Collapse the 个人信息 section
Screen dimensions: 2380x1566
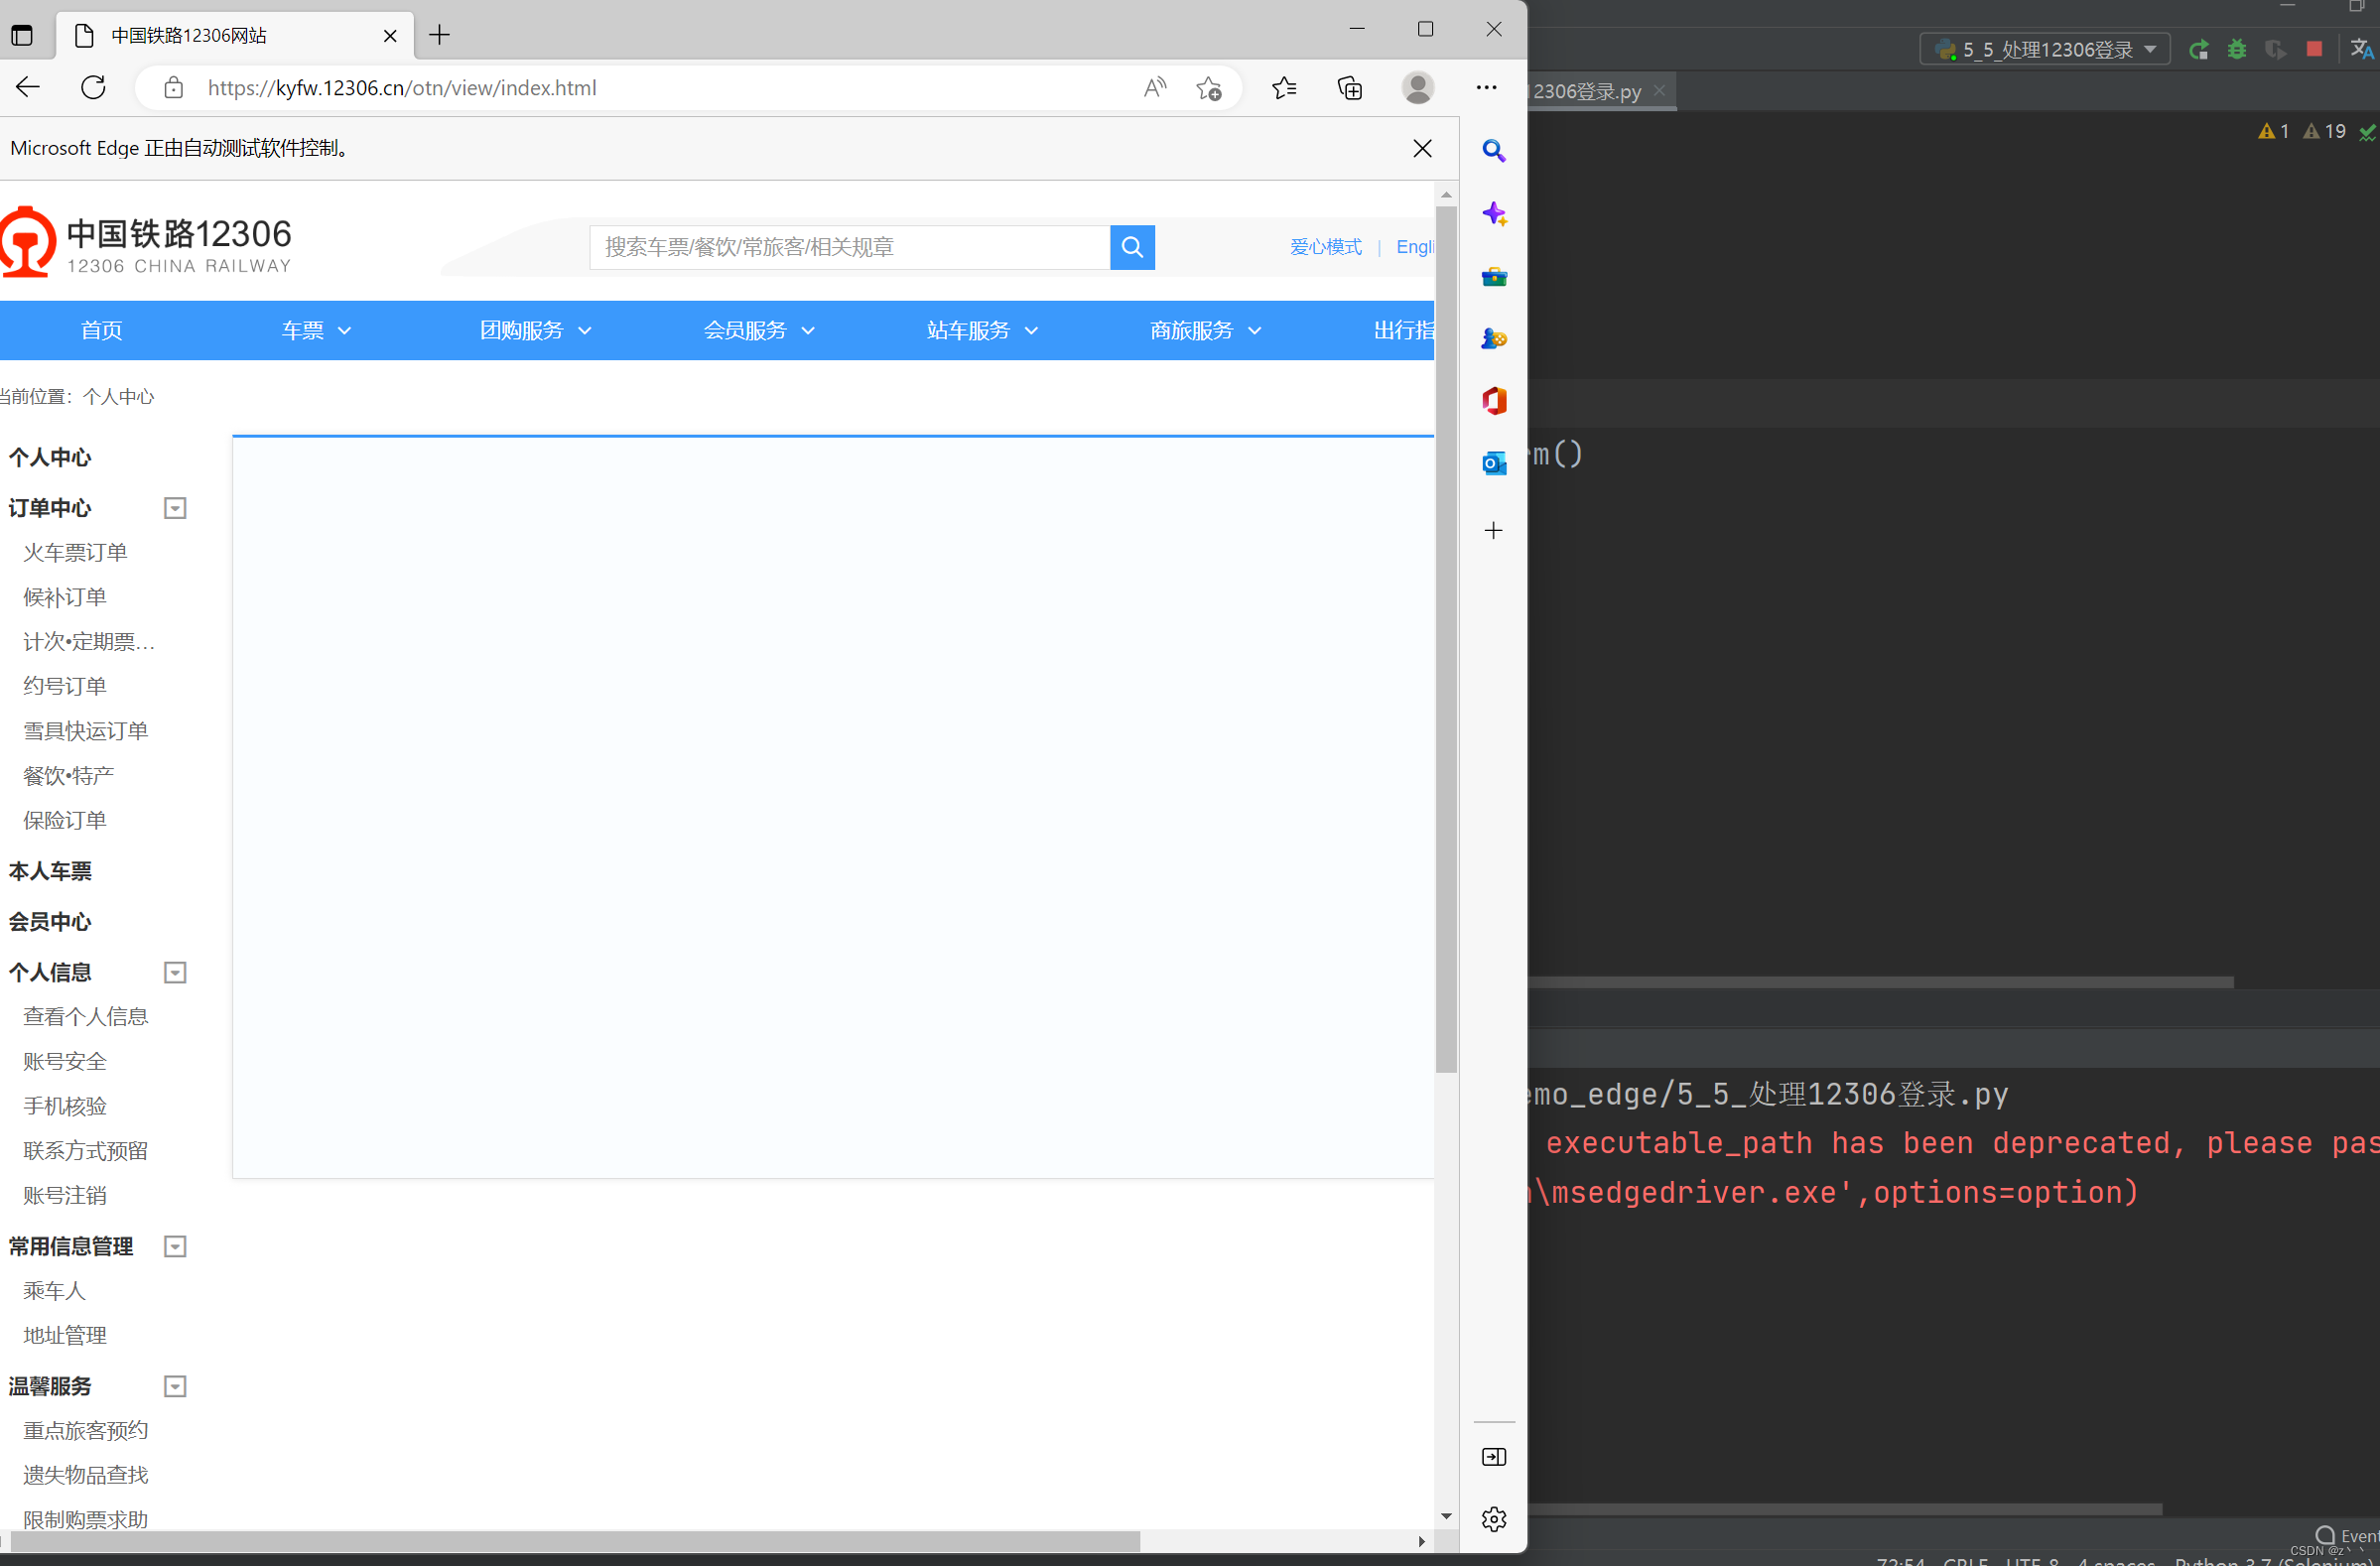(175, 973)
